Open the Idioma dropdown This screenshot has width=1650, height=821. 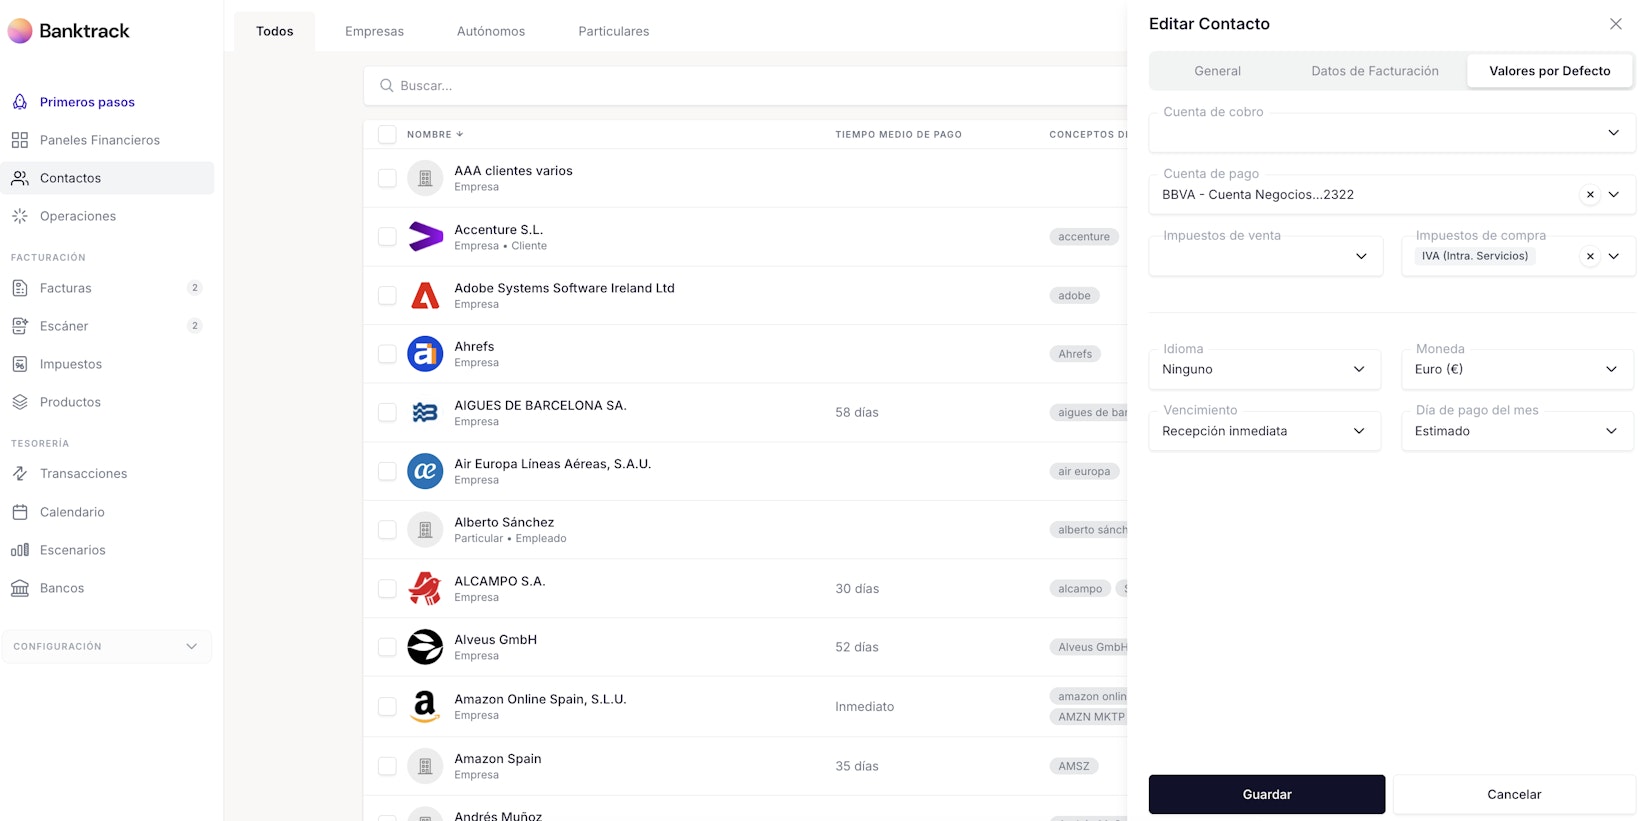pos(1264,370)
